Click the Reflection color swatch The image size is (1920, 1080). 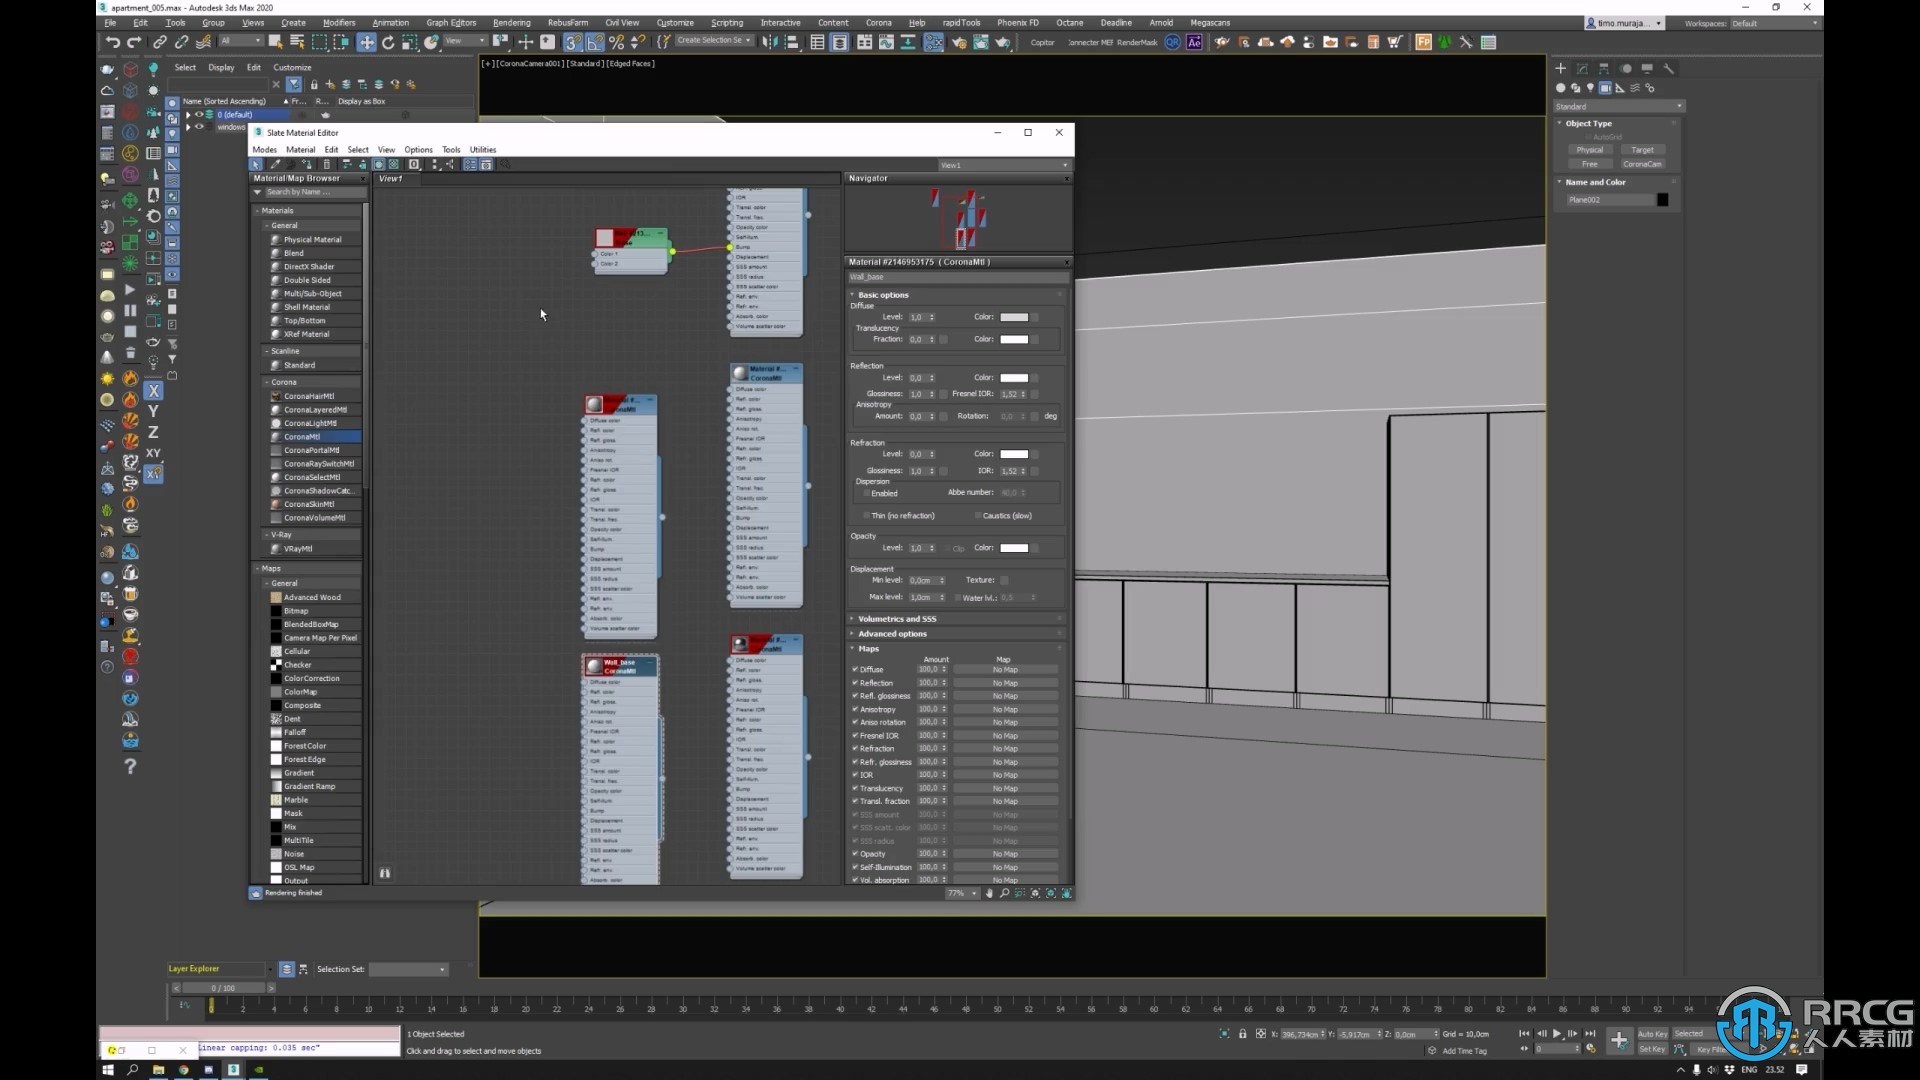[x=1014, y=378]
